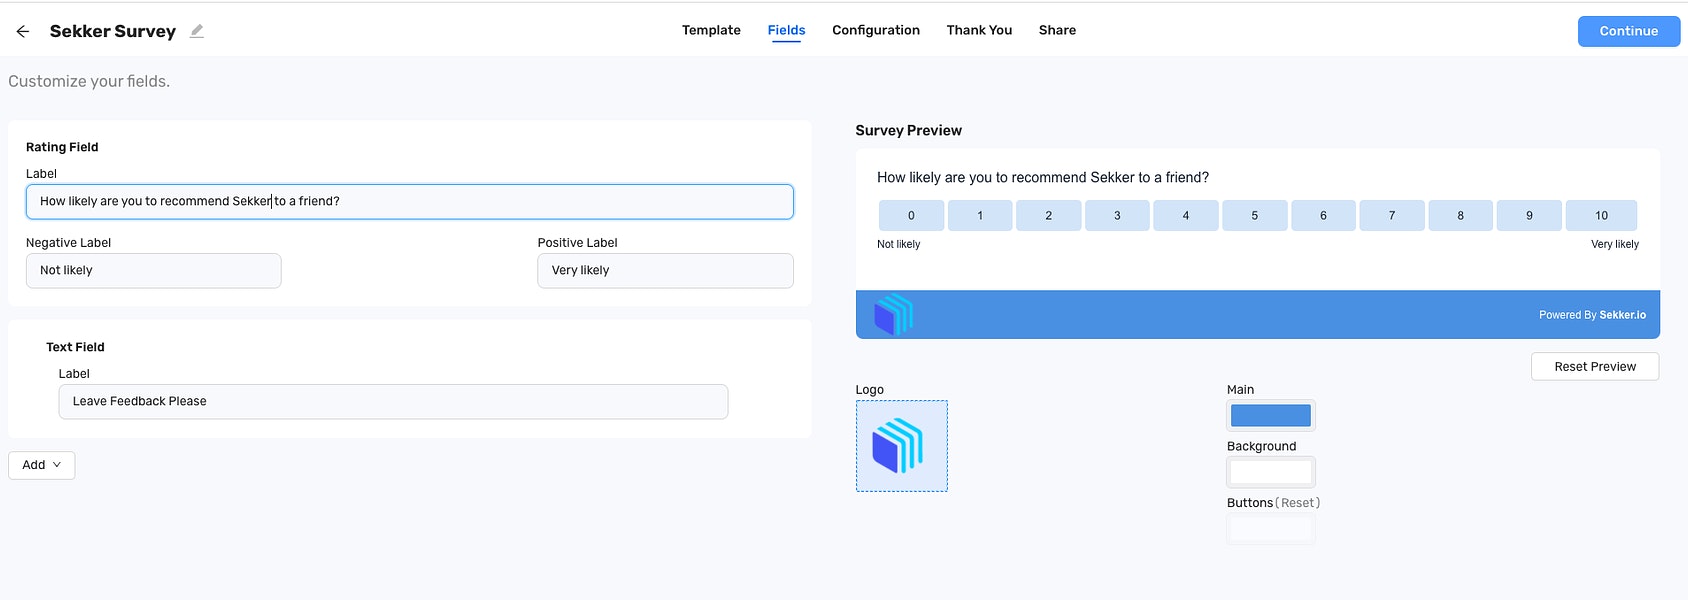Click the pencil edit icon beside Sekker Survey
The image size is (1688, 600).
pyautogui.click(x=197, y=31)
